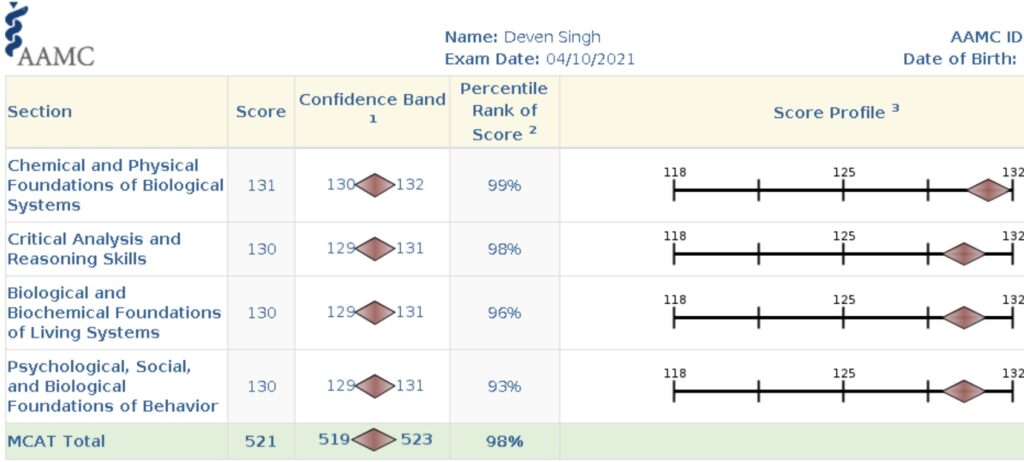The image size is (1024, 462).
Task: Click the Chemical and Physical score profile diamond
Action: [x=989, y=190]
